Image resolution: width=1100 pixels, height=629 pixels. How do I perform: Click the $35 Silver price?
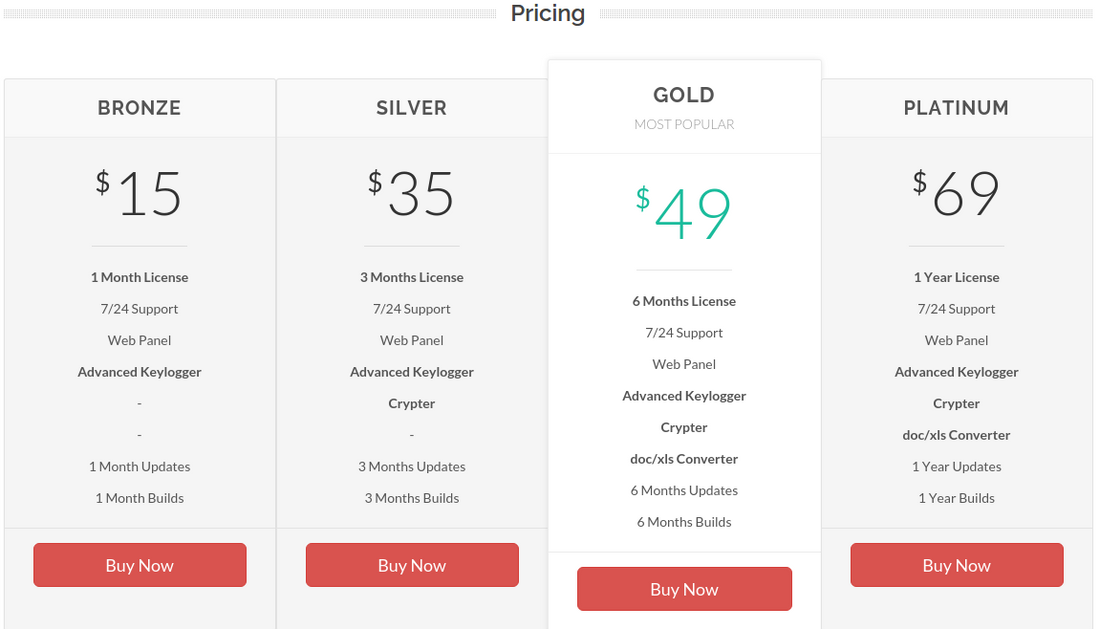point(412,193)
